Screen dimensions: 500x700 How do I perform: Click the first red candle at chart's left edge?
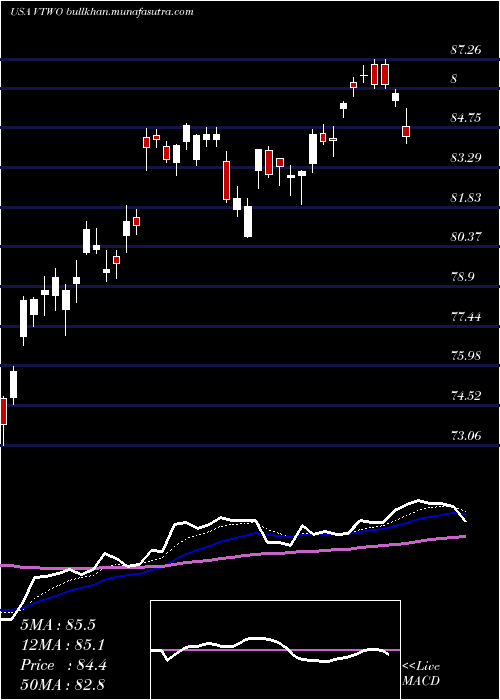pos(4,411)
